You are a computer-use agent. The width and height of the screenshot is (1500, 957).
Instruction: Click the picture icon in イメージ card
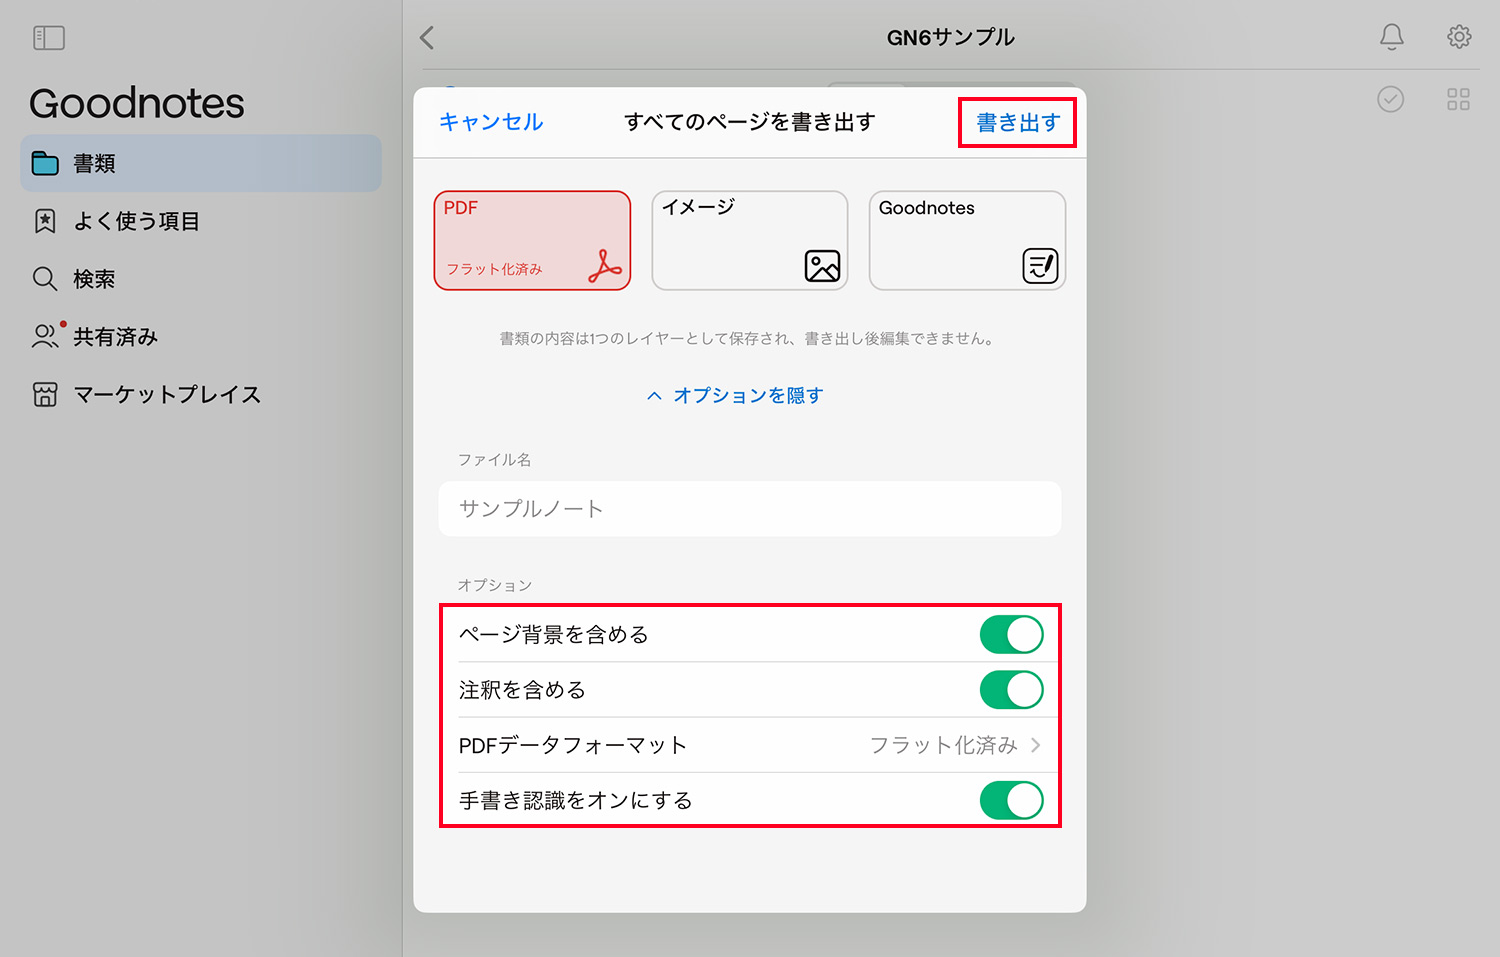click(x=822, y=266)
